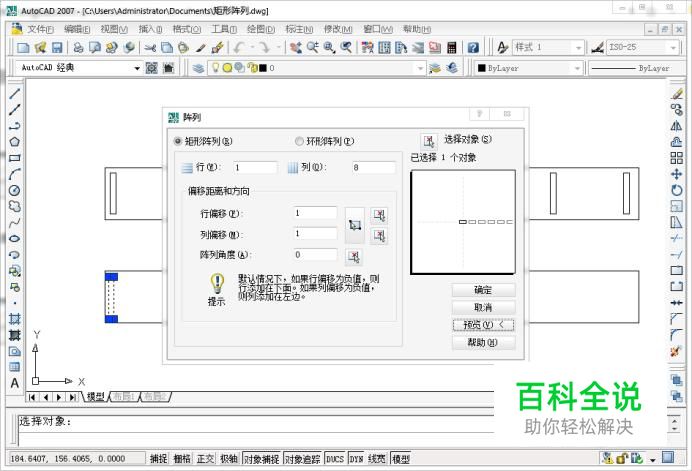Open the AutoCAD 经典 workspace dropdown
Image resolution: width=692 pixels, height=471 pixels.
click(x=137, y=68)
